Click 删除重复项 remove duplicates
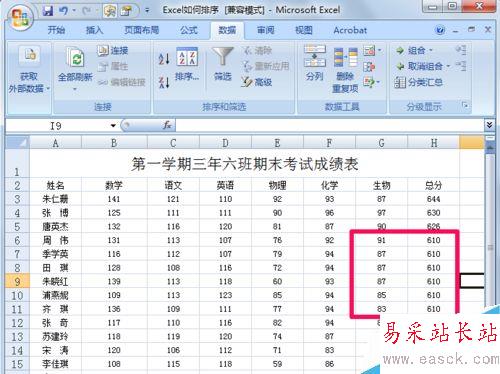 (x=345, y=69)
